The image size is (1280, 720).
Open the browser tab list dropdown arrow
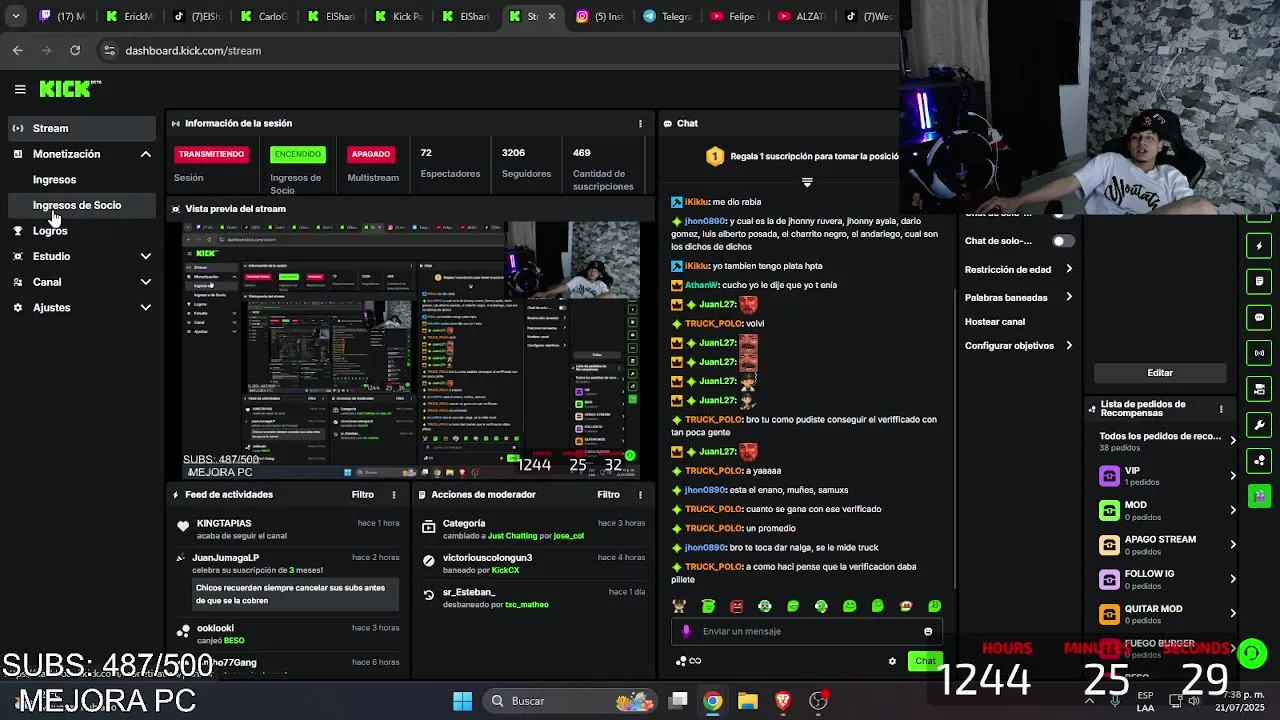pos(18,16)
